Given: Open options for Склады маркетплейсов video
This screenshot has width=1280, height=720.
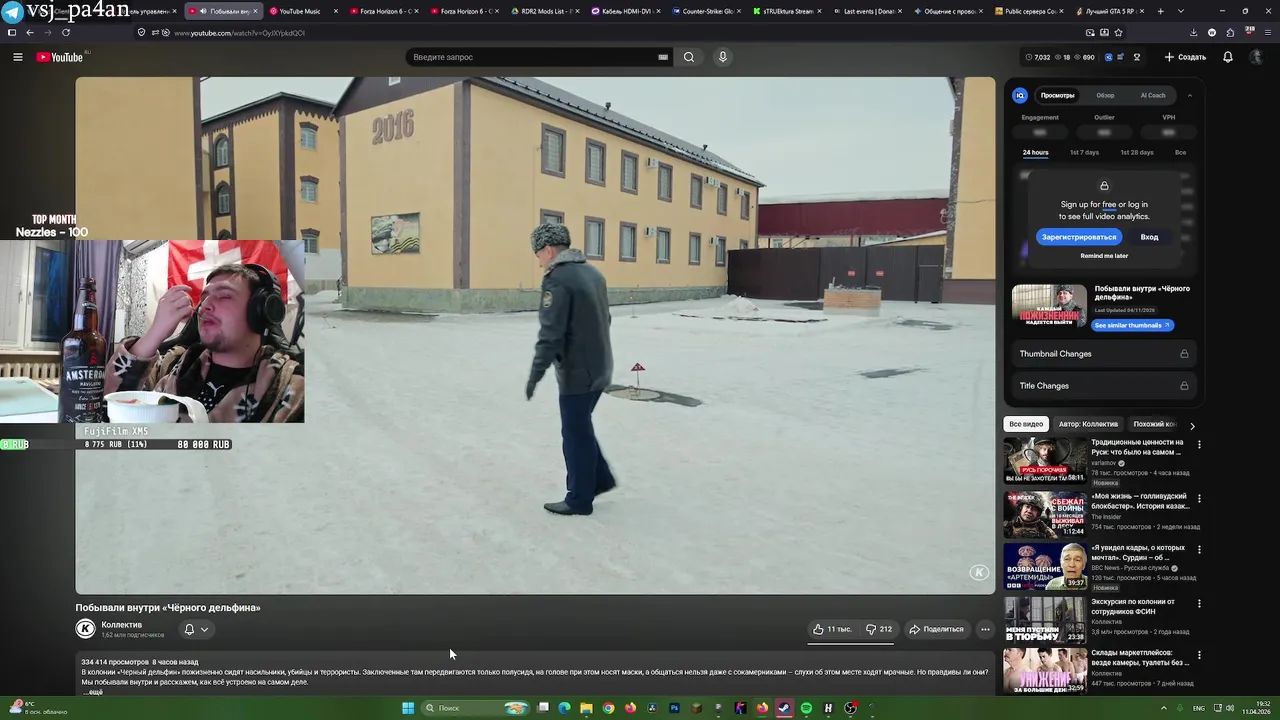Looking at the screenshot, I should point(1199,656).
